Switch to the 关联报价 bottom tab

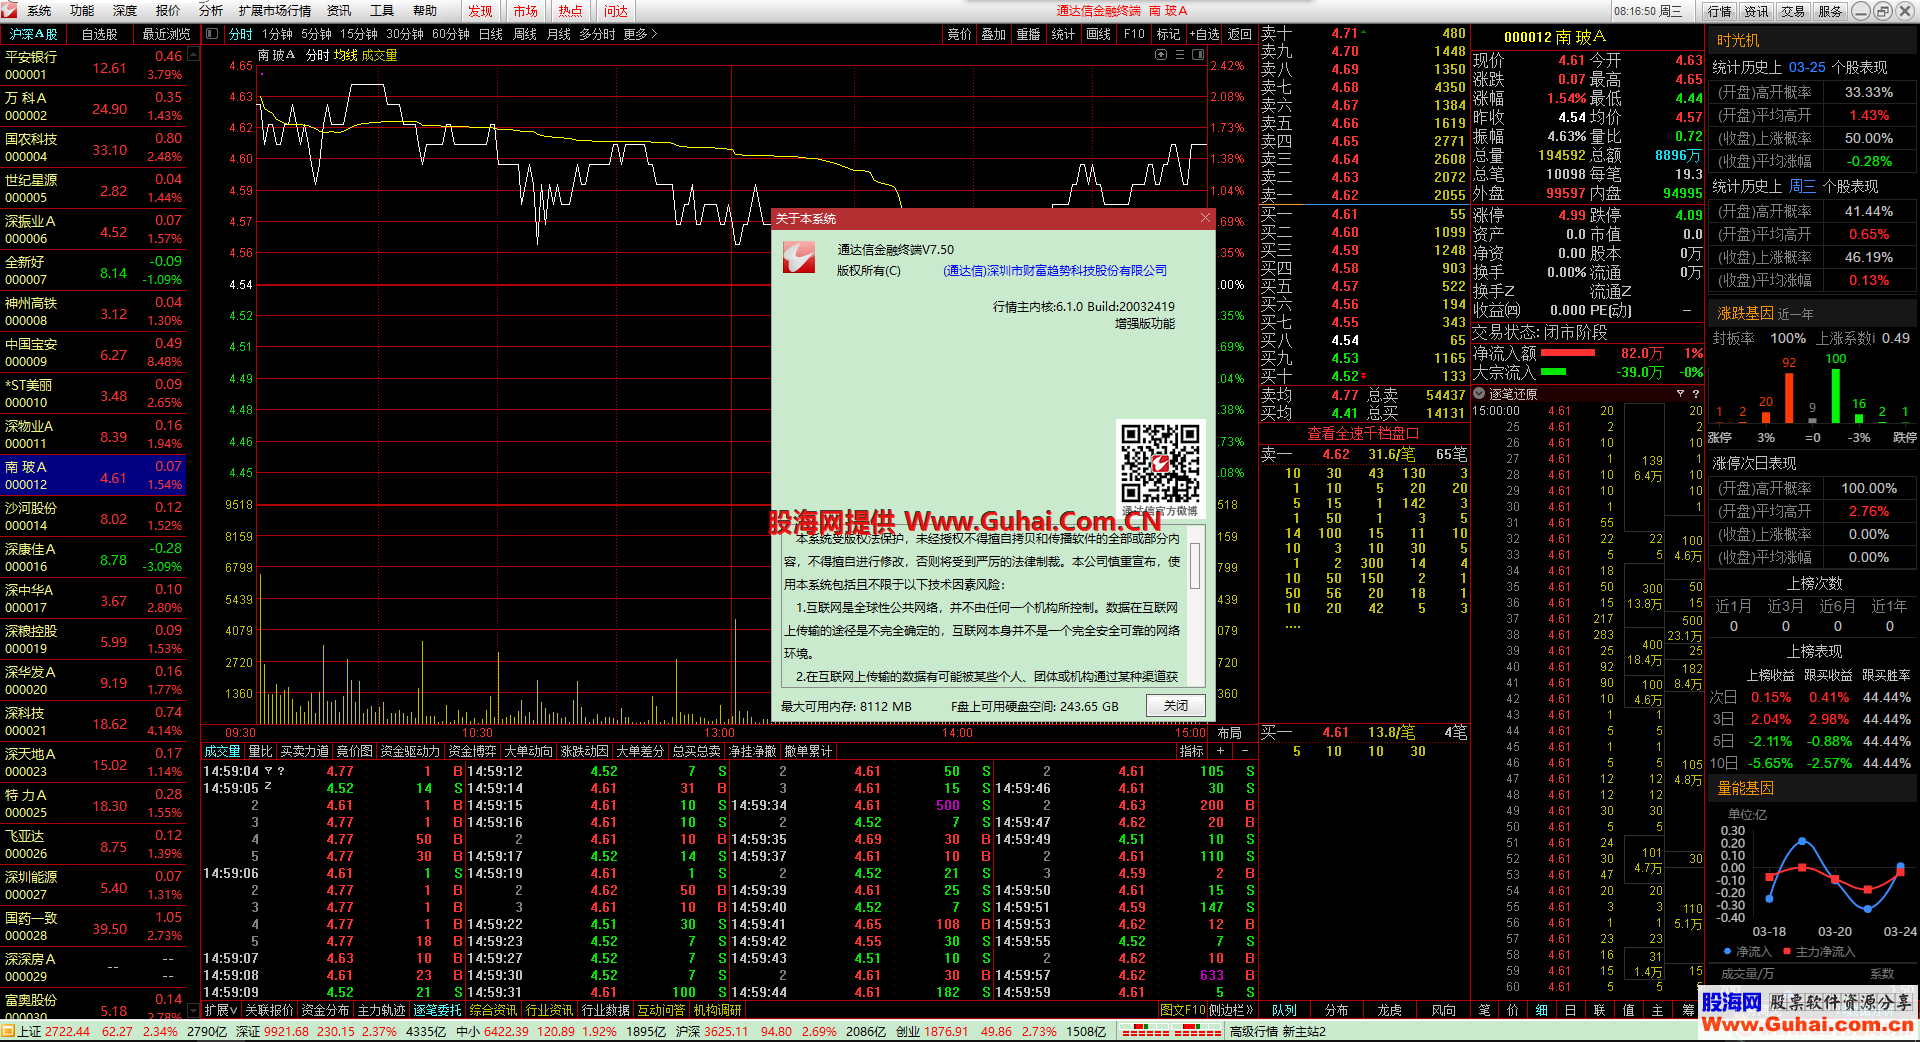click(x=269, y=1010)
